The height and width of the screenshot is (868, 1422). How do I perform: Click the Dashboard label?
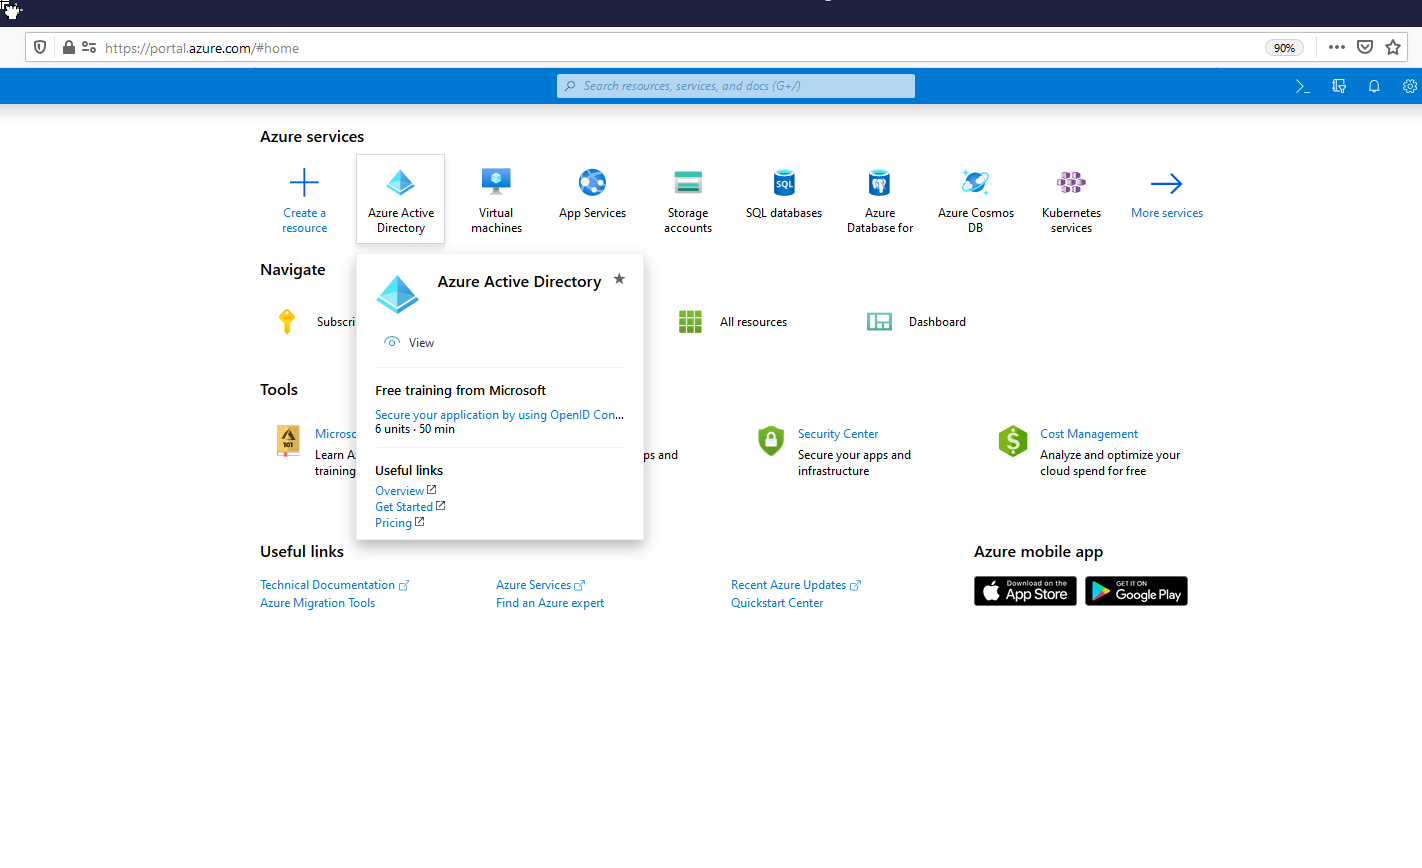937,322
